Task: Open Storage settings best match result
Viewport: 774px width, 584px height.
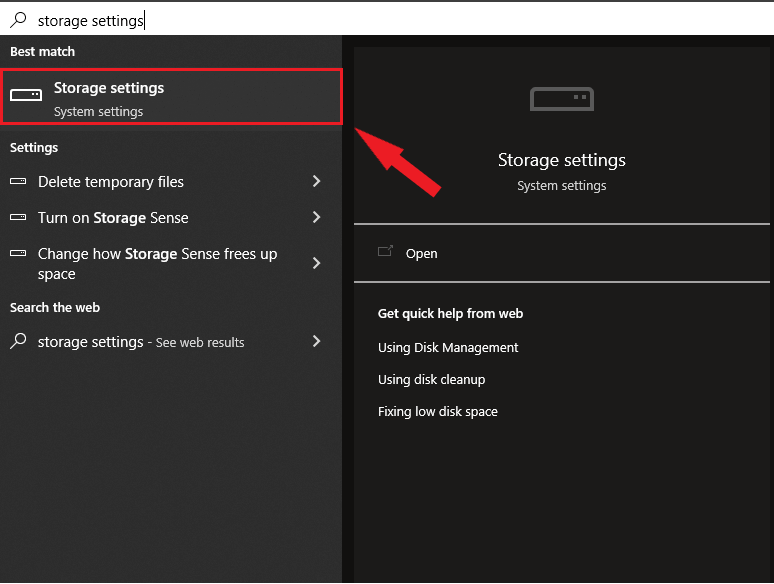Action: click(x=171, y=97)
